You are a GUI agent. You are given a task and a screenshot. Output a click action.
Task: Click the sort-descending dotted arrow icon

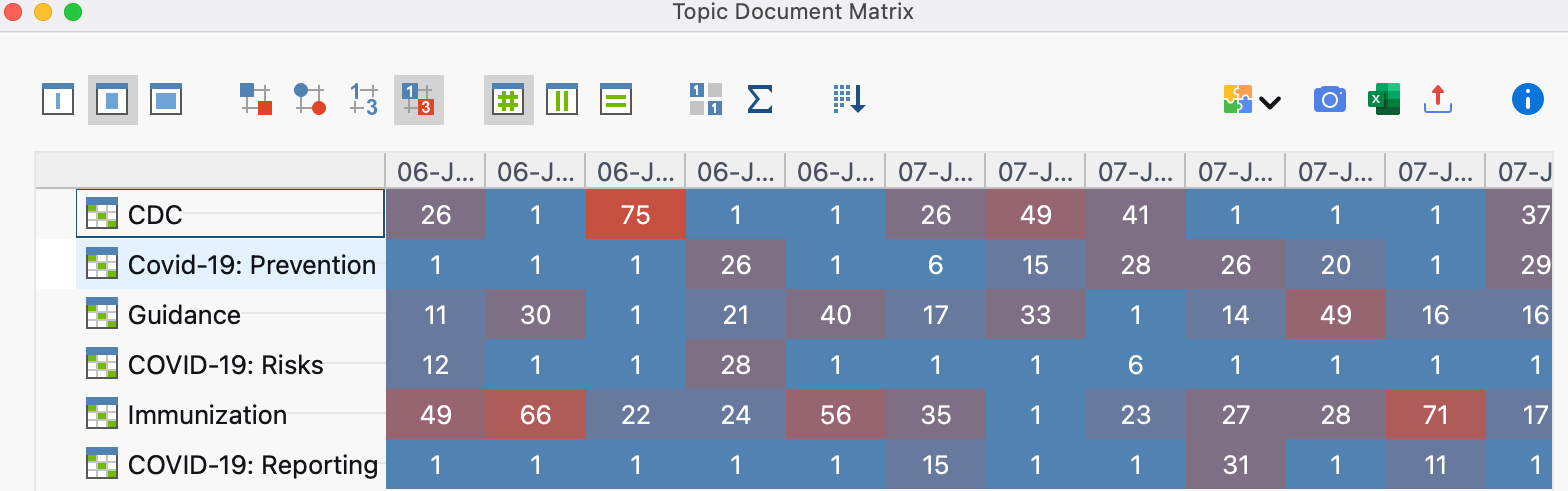(848, 100)
